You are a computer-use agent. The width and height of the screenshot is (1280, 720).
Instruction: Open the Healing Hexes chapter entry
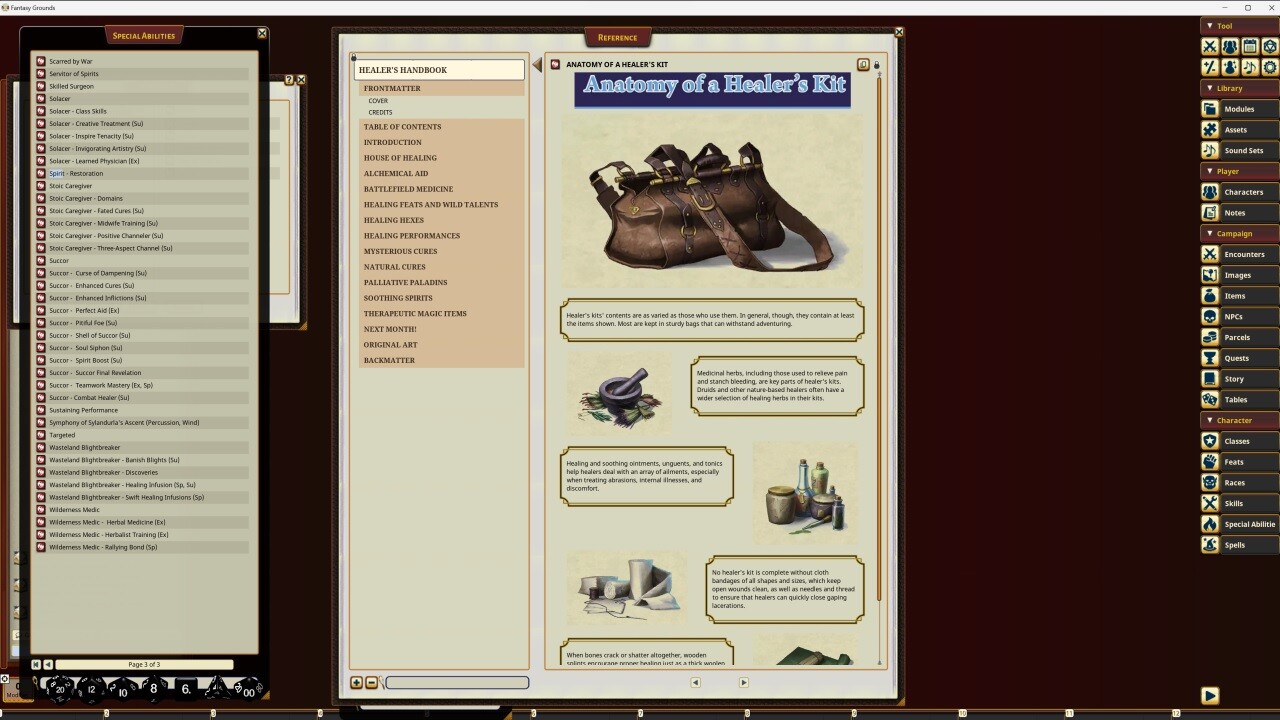click(x=393, y=220)
